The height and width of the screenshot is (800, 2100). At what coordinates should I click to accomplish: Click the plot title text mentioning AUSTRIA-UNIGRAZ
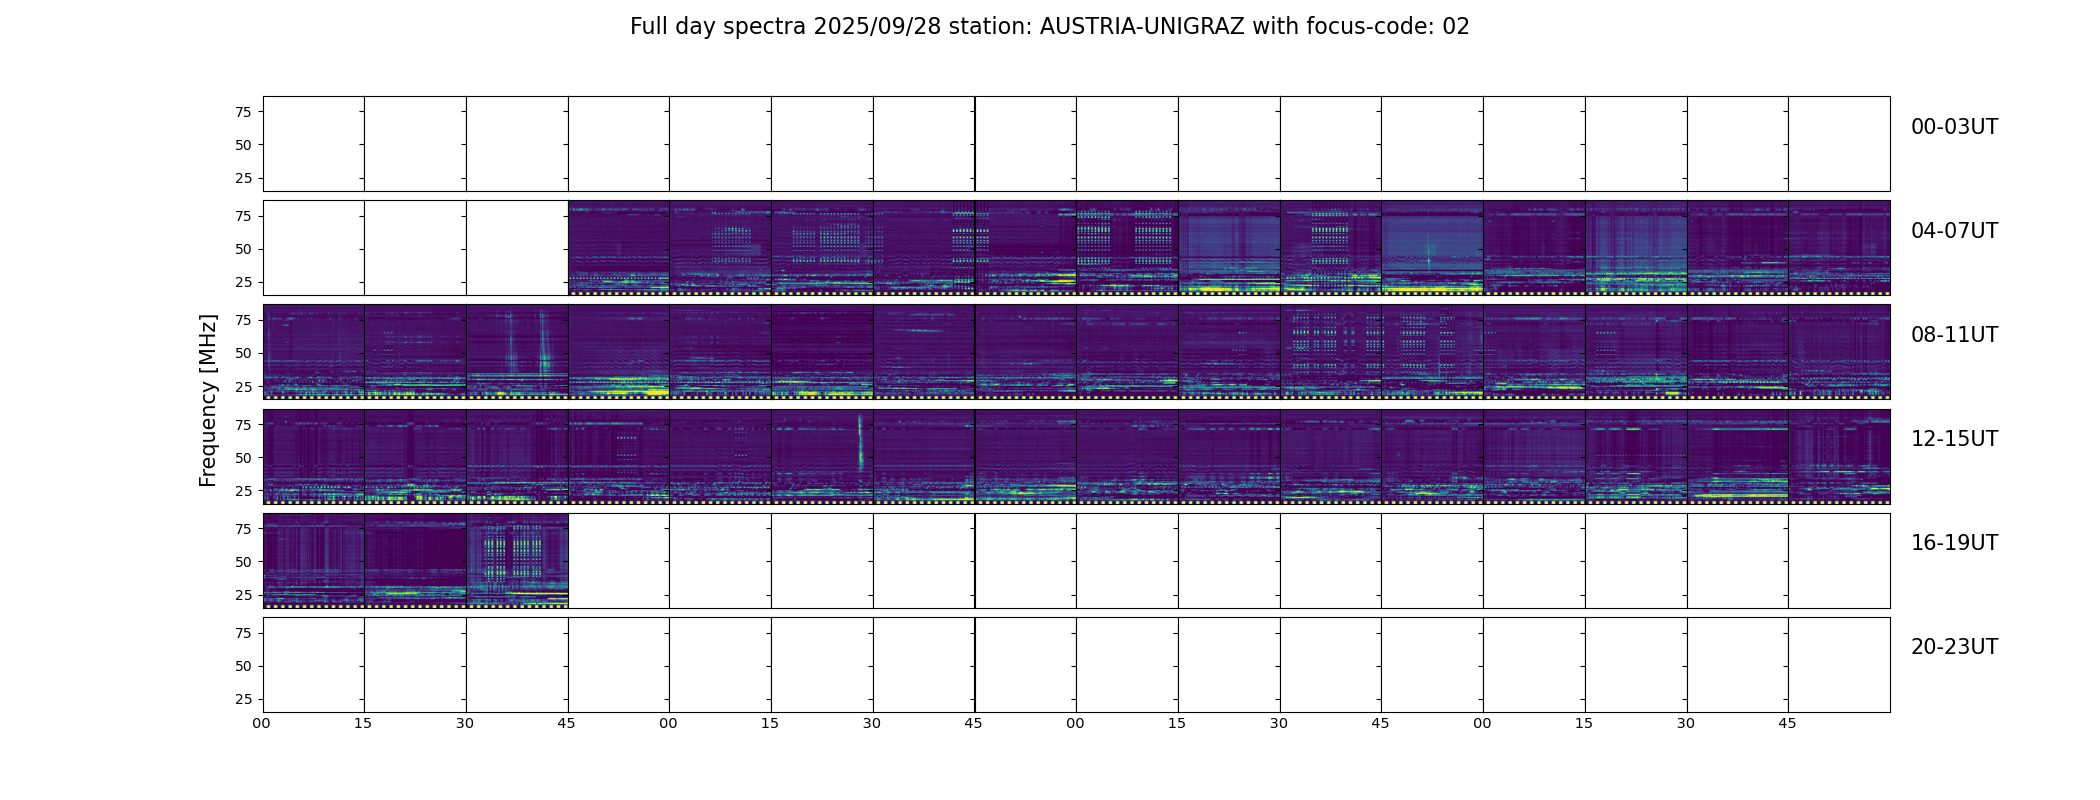tap(1050, 27)
